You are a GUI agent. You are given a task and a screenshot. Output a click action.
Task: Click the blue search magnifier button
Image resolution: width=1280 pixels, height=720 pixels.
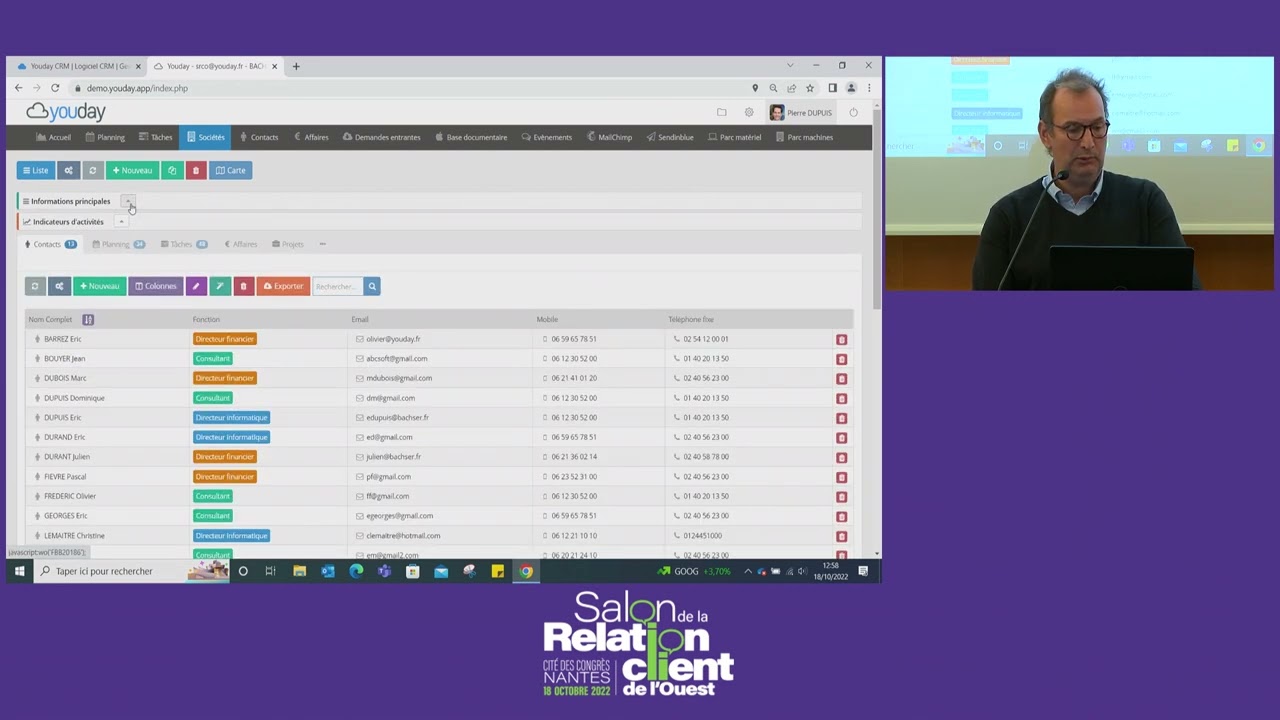click(x=372, y=286)
